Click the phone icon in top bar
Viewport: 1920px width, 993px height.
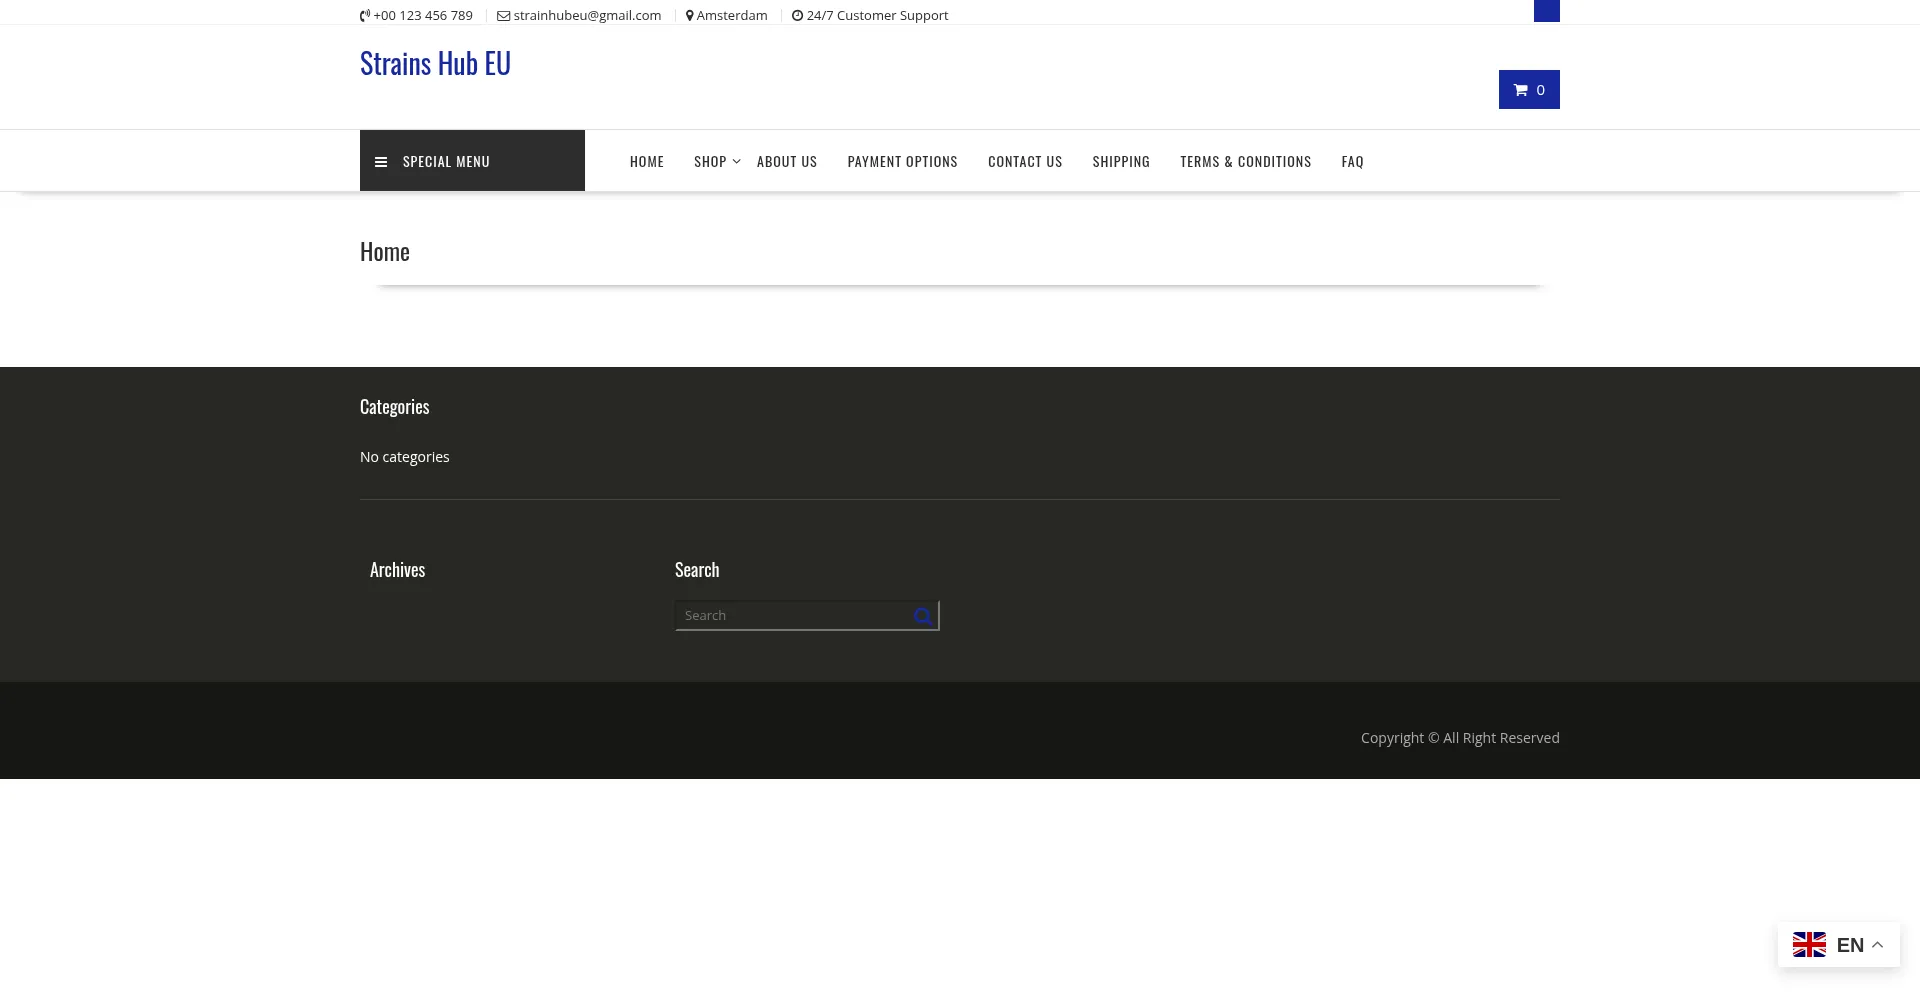(x=365, y=15)
